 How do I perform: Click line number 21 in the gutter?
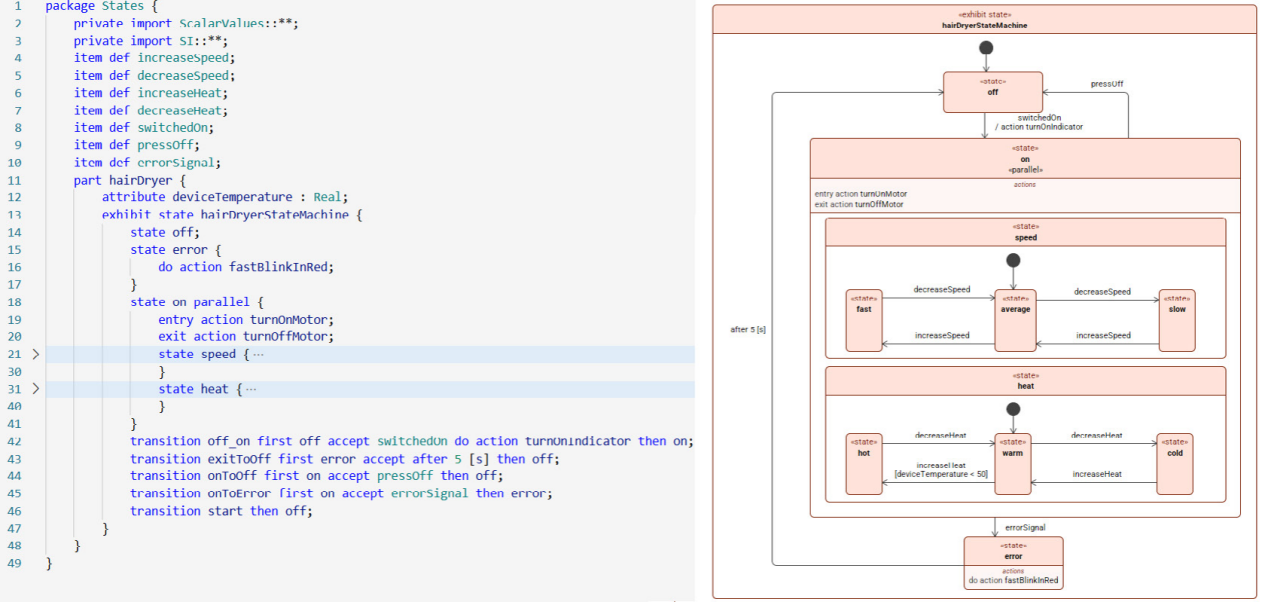(x=14, y=354)
